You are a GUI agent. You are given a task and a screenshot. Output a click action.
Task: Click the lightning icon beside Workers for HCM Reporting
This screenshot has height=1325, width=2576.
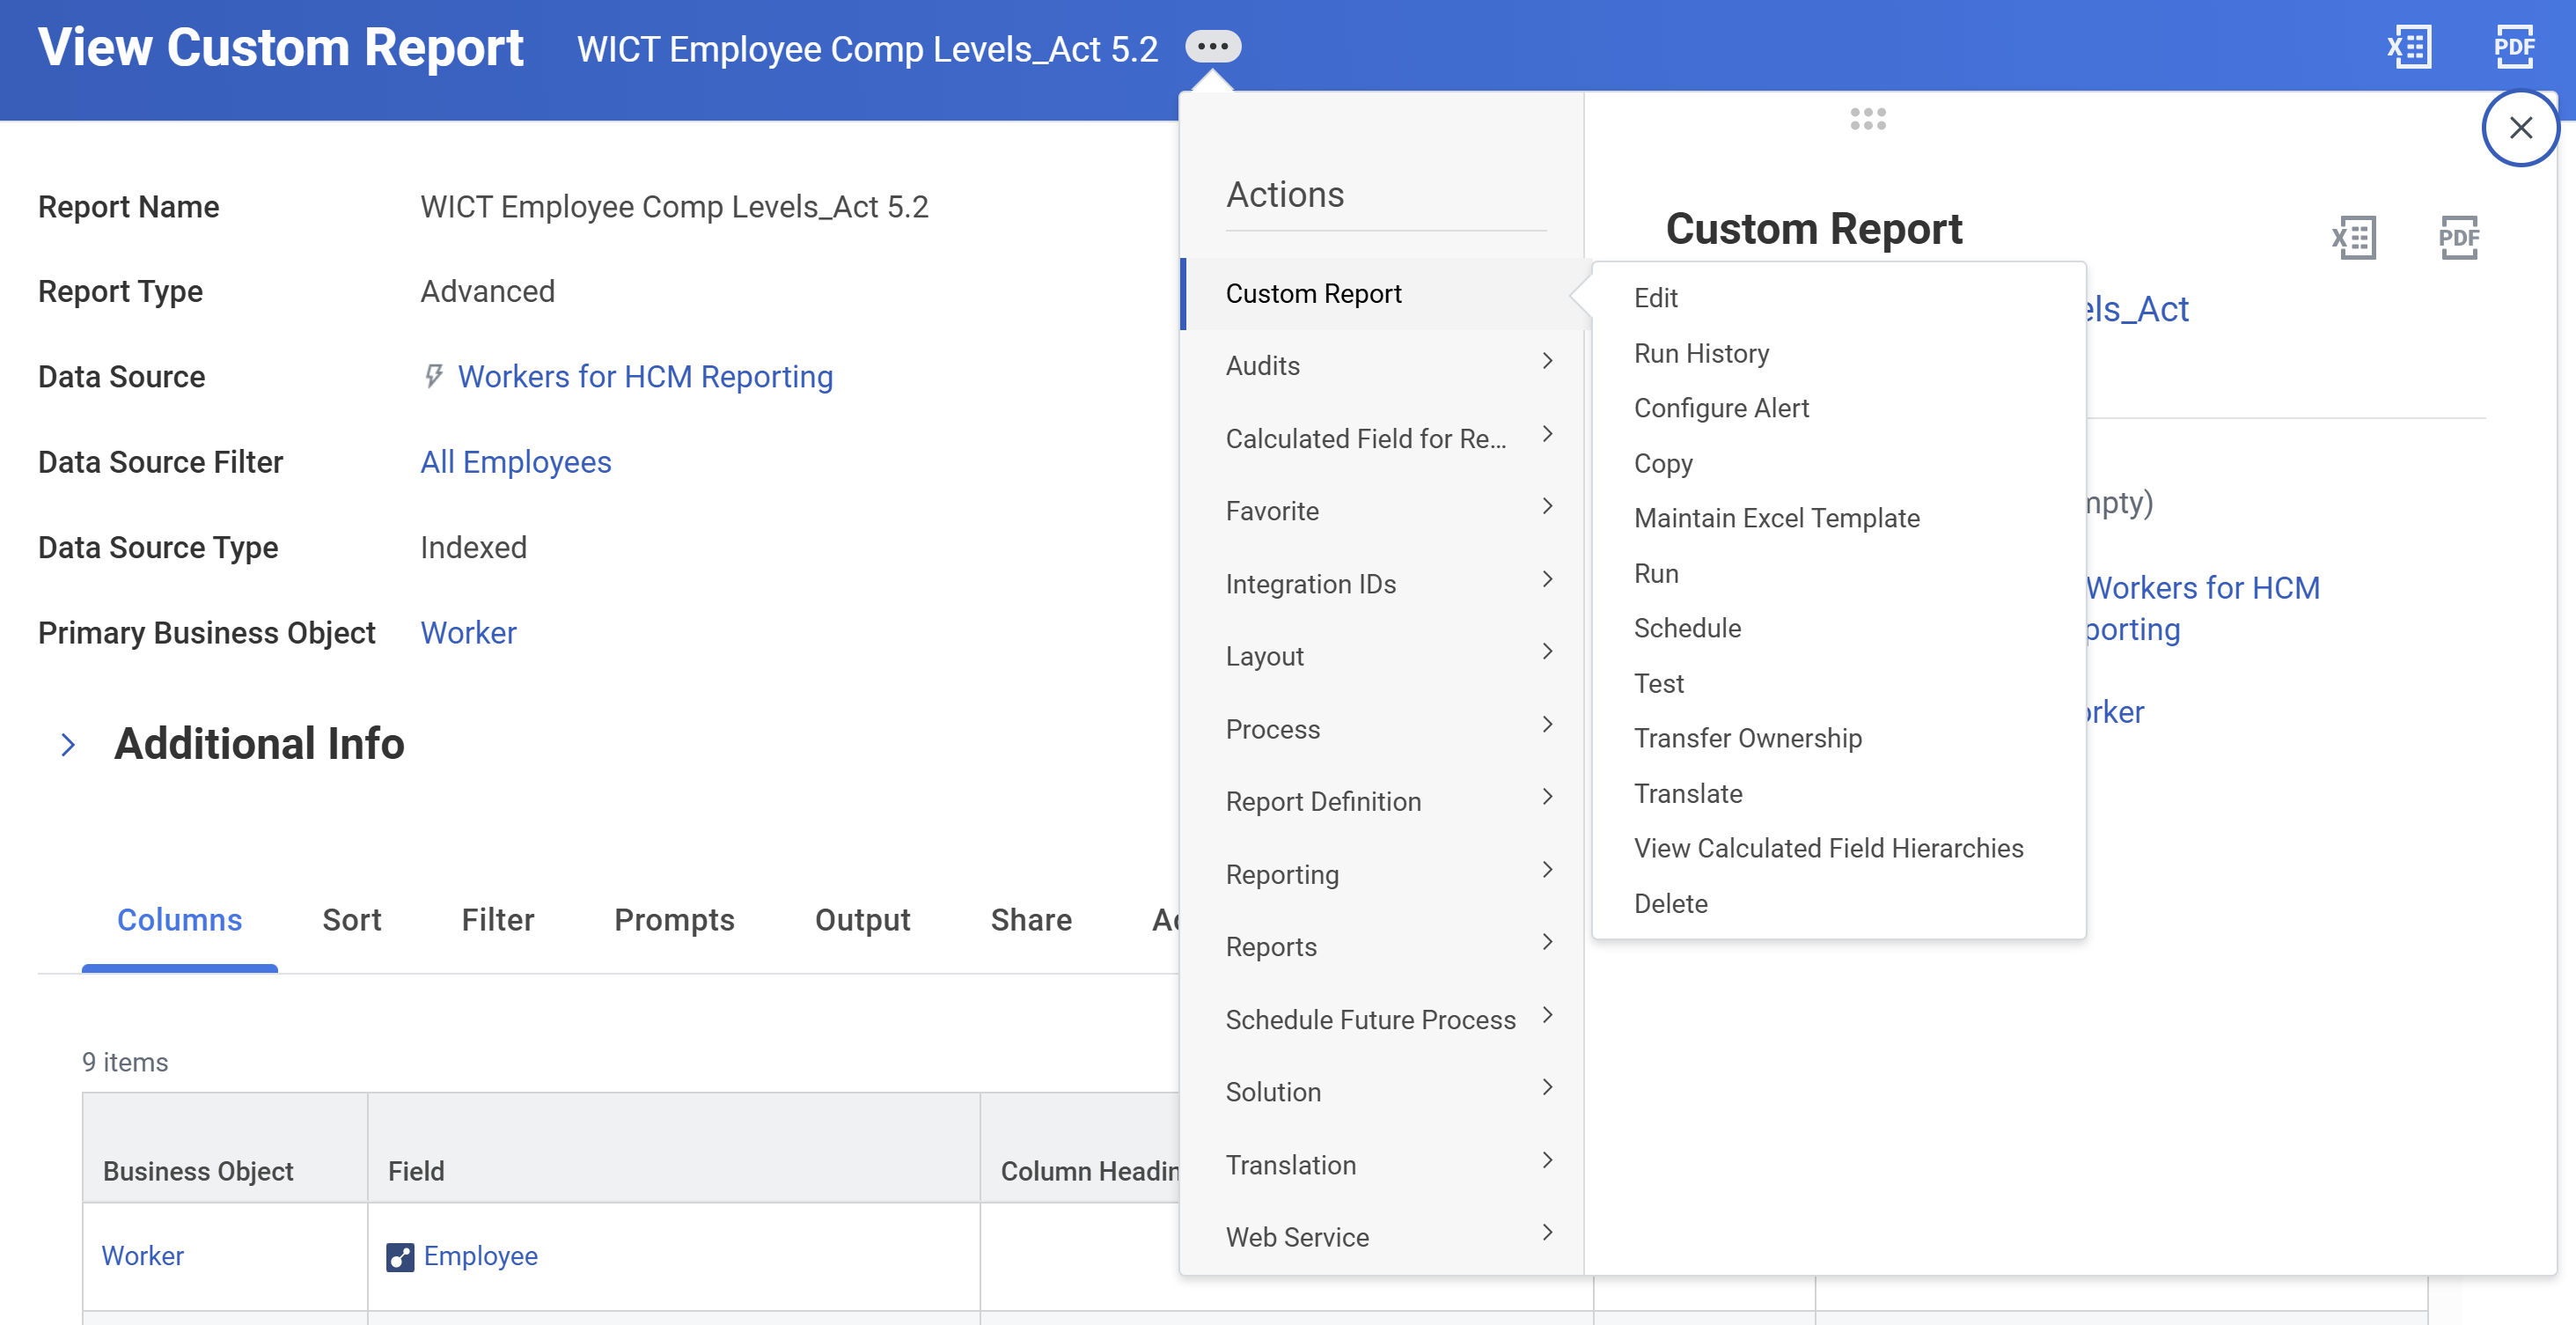[433, 376]
